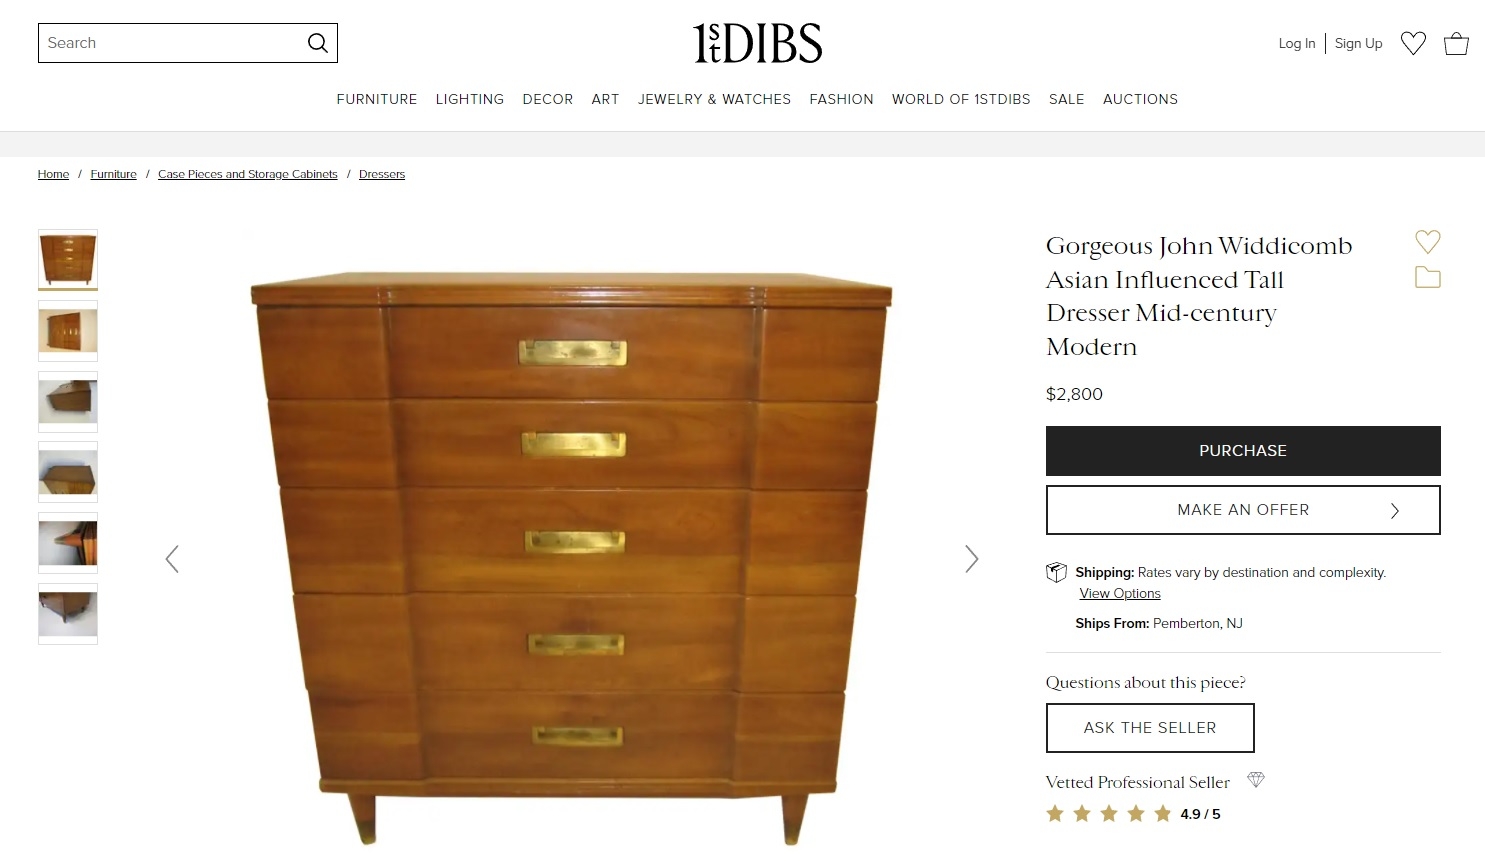1485x861 pixels.
Task: Expand the Make an Offer chevron
Action: click(x=1395, y=511)
